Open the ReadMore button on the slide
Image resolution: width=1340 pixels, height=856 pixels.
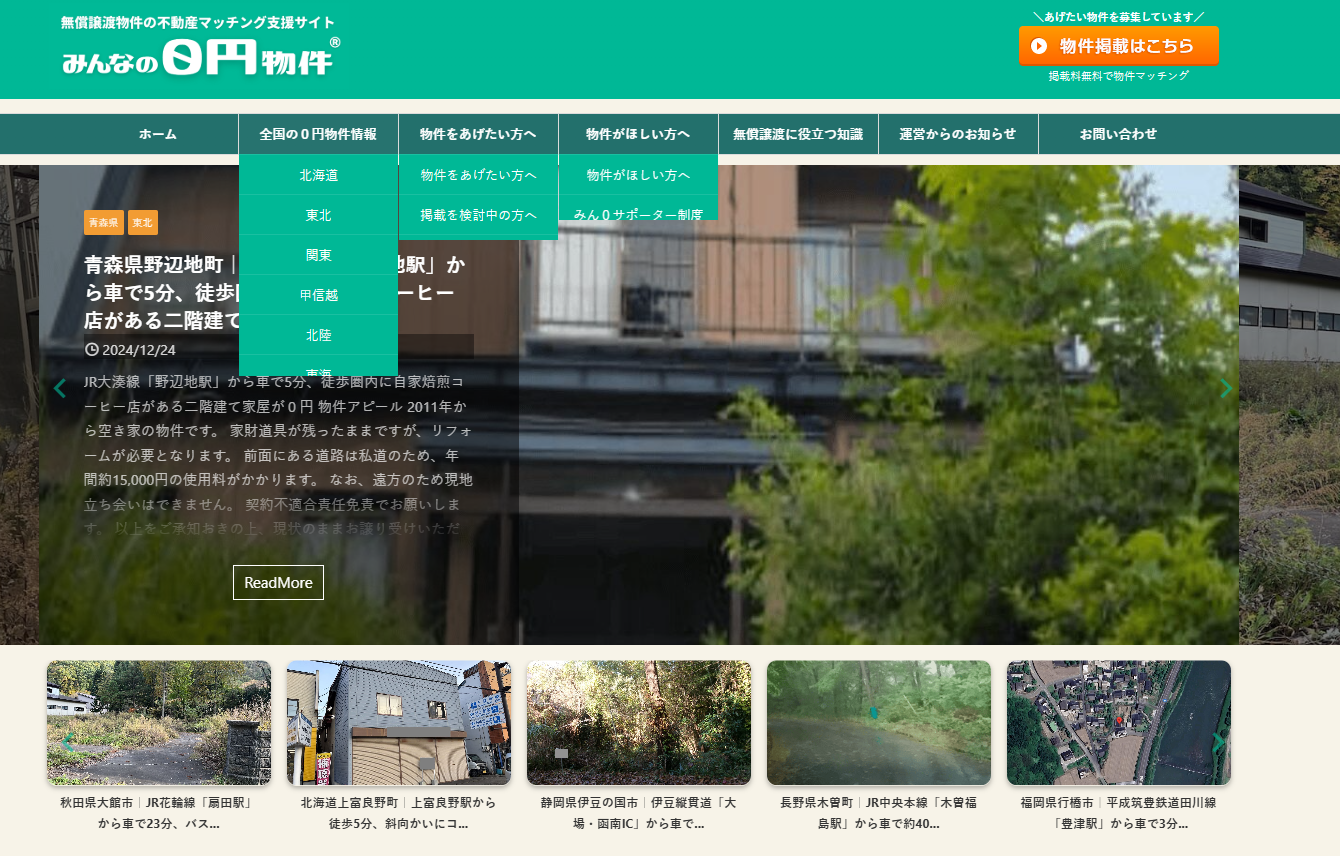tap(278, 582)
